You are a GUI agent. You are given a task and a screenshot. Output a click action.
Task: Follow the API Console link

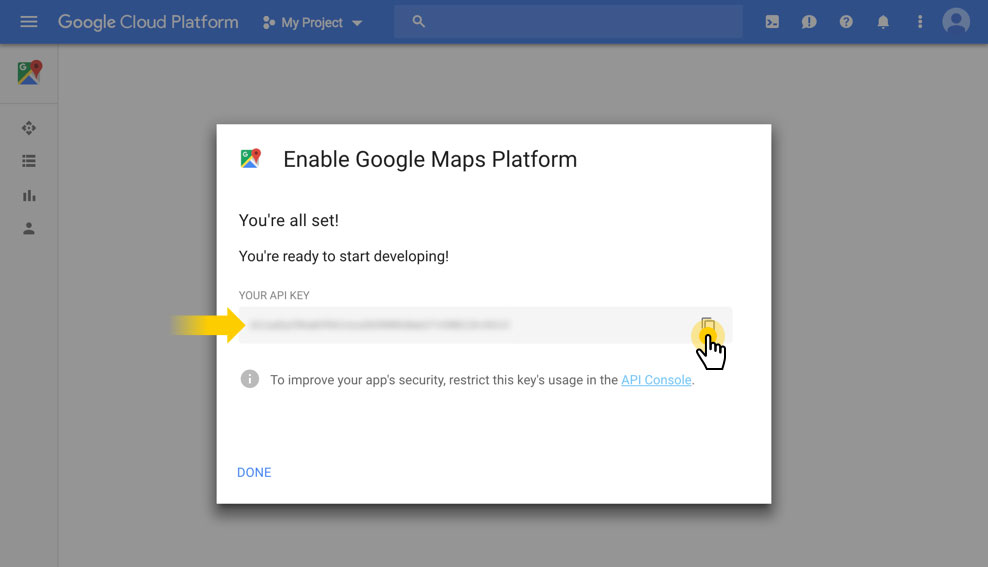point(656,380)
